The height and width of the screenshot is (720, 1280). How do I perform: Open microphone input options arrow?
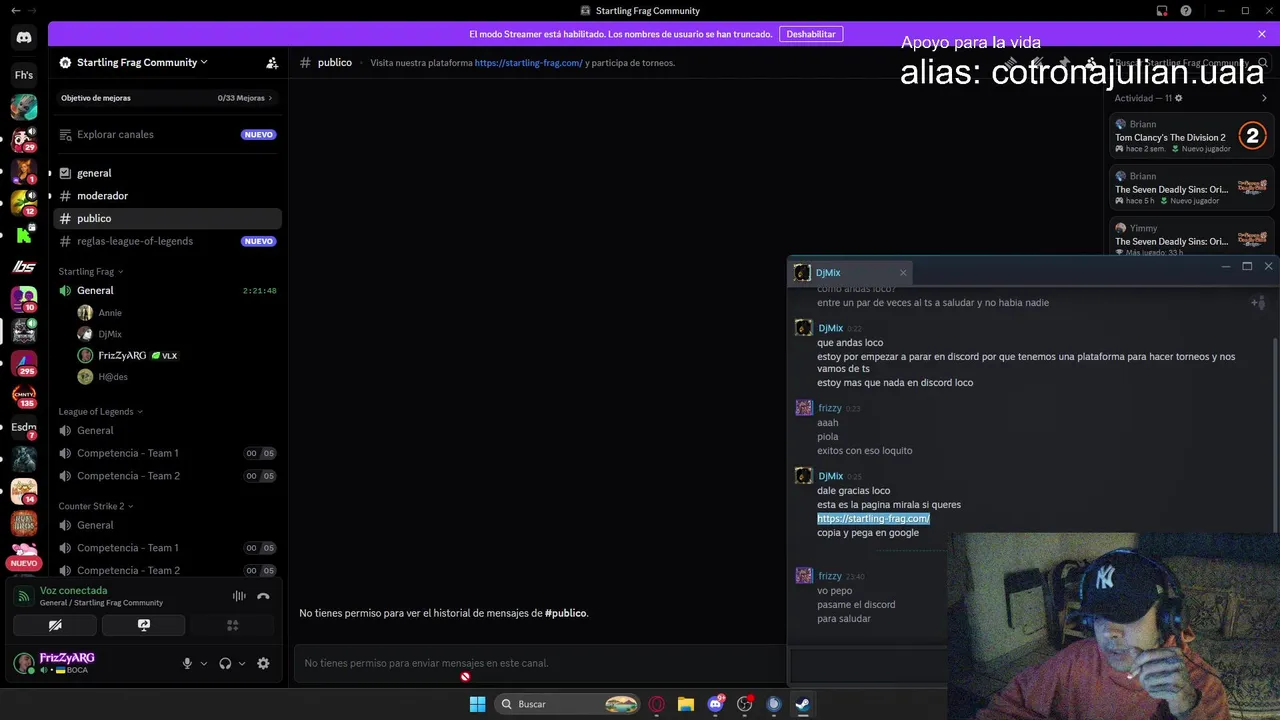204,663
